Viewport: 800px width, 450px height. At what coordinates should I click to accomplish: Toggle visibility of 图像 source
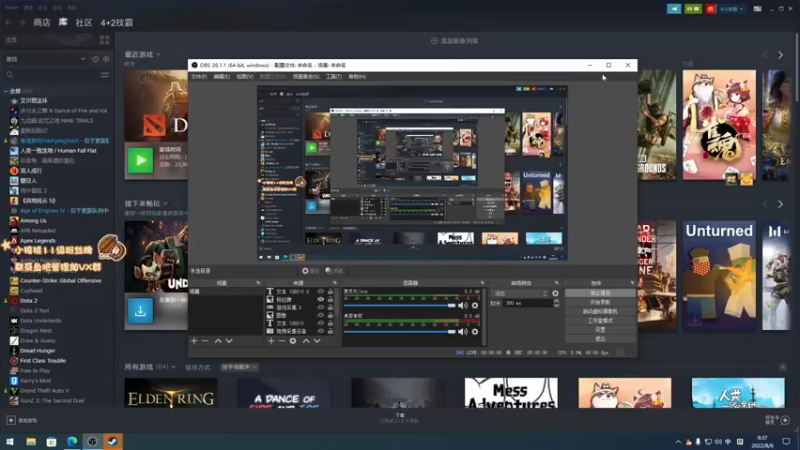coord(320,315)
